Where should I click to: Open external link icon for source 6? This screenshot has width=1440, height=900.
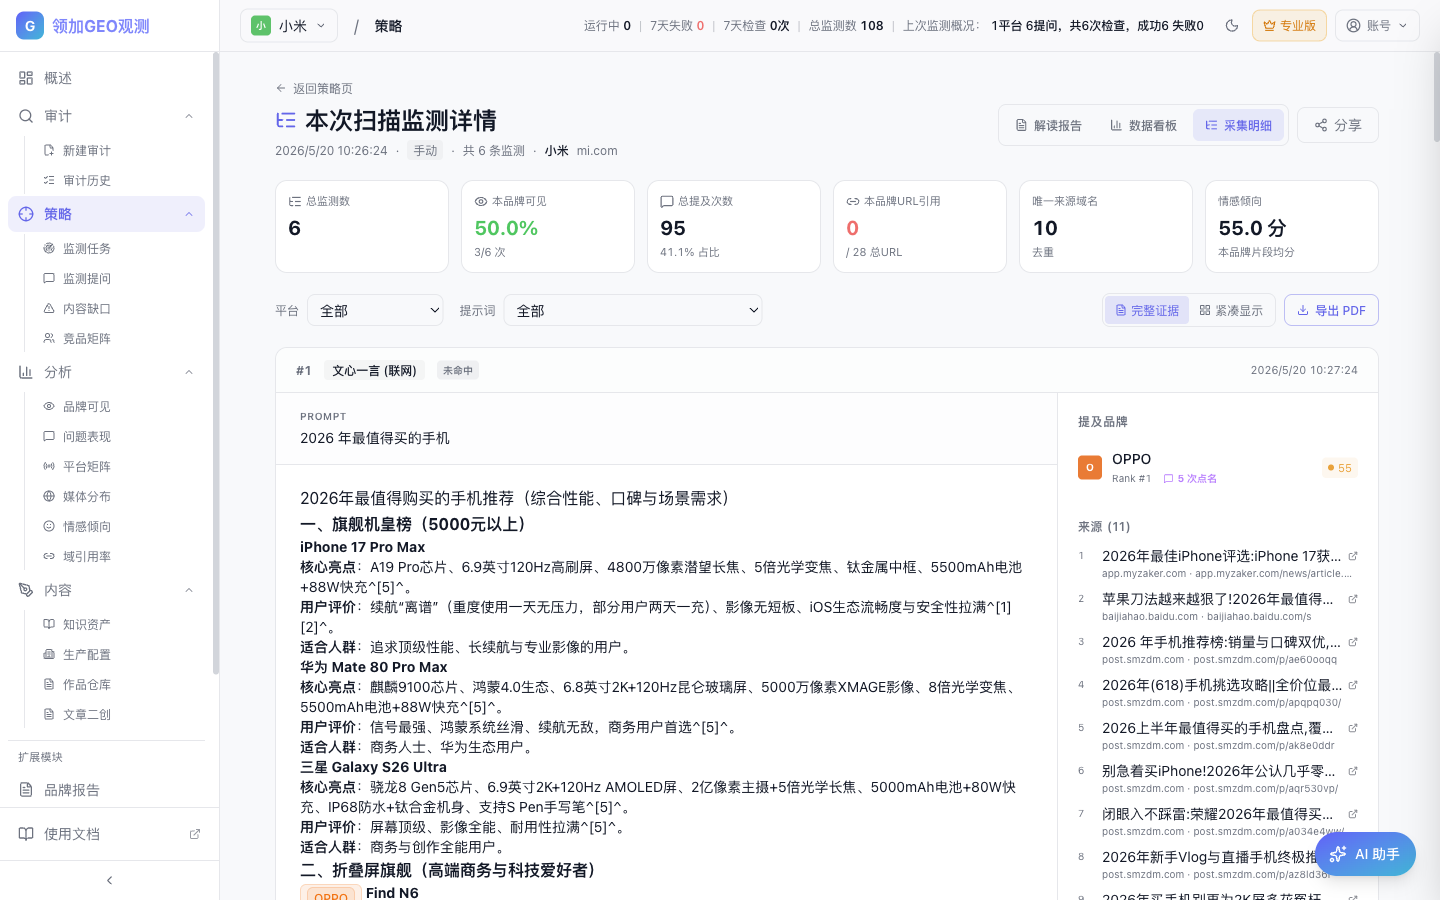(x=1353, y=771)
